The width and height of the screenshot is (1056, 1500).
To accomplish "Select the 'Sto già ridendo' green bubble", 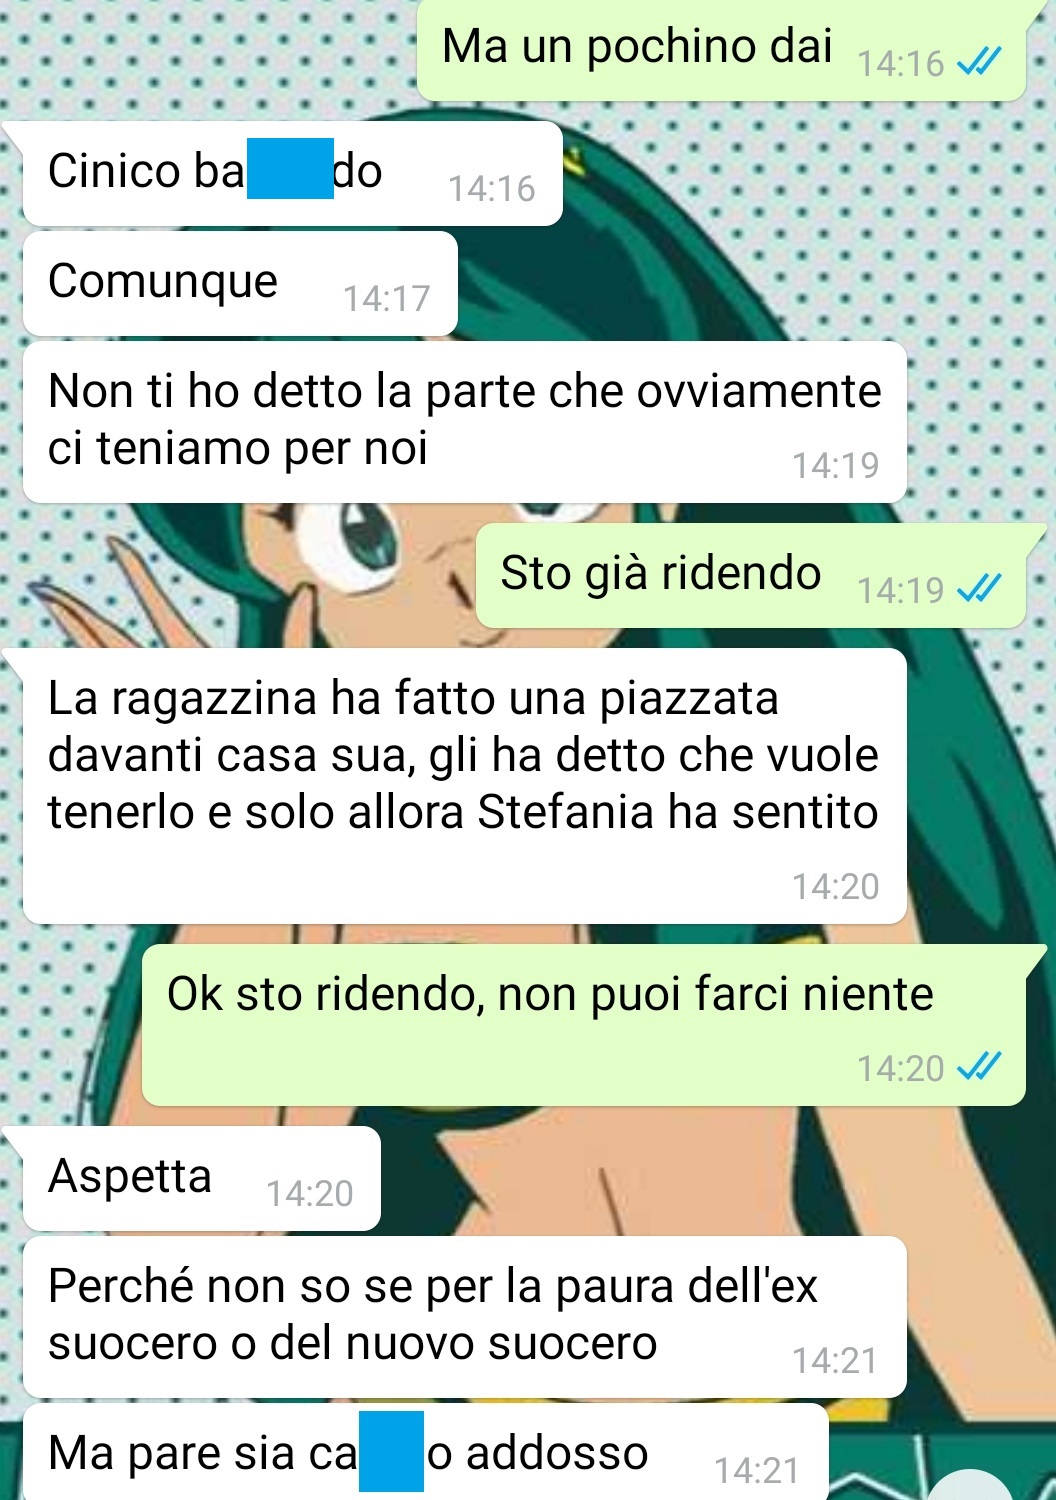I will (x=751, y=575).
